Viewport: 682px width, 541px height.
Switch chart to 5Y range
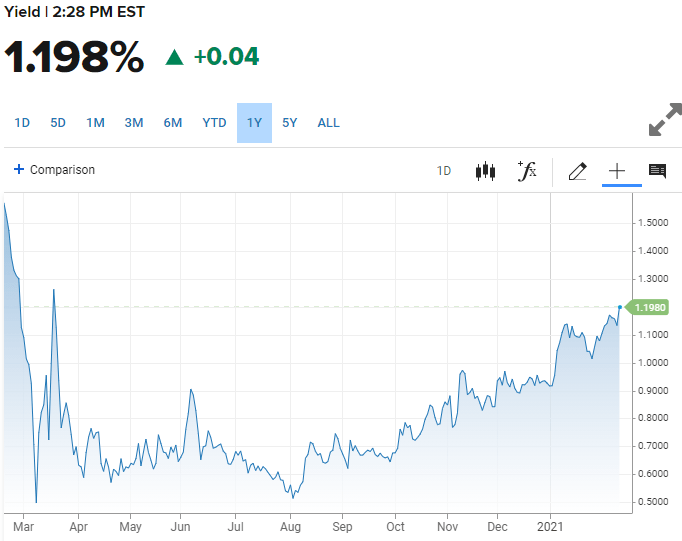pyautogui.click(x=290, y=123)
